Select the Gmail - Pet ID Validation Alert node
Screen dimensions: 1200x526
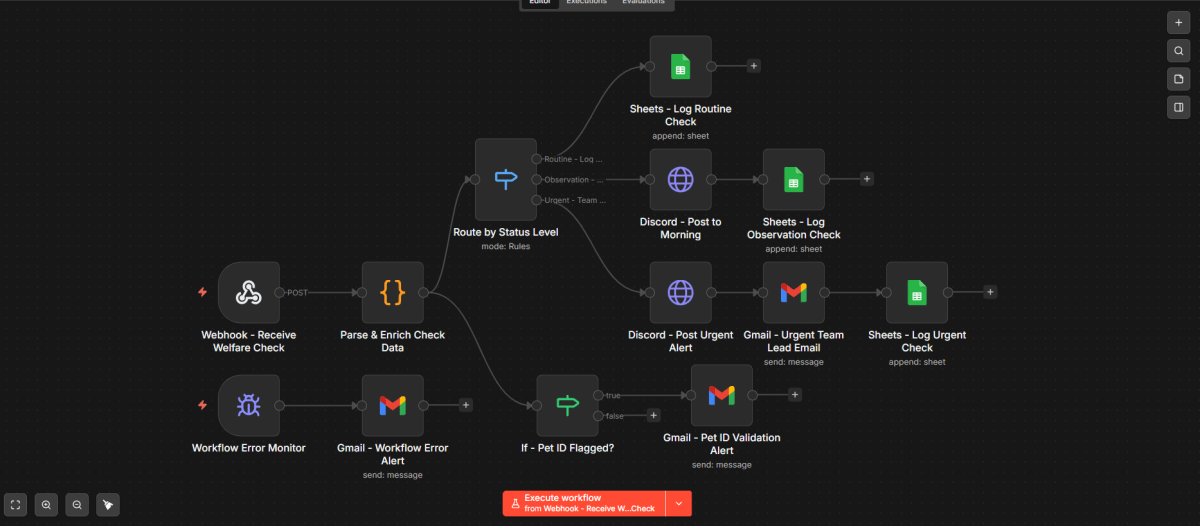[721, 395]
